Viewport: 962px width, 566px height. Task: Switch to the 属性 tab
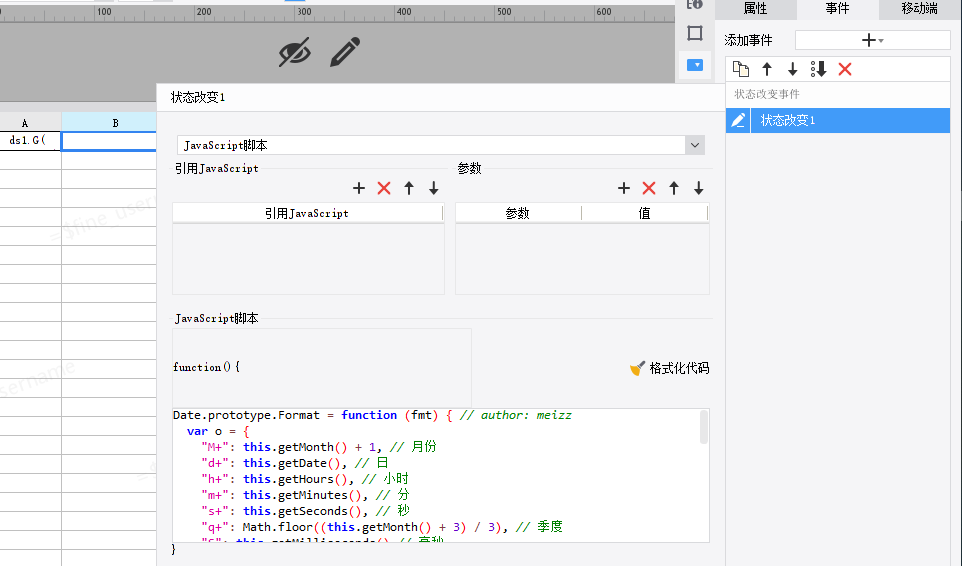[755, 9]
